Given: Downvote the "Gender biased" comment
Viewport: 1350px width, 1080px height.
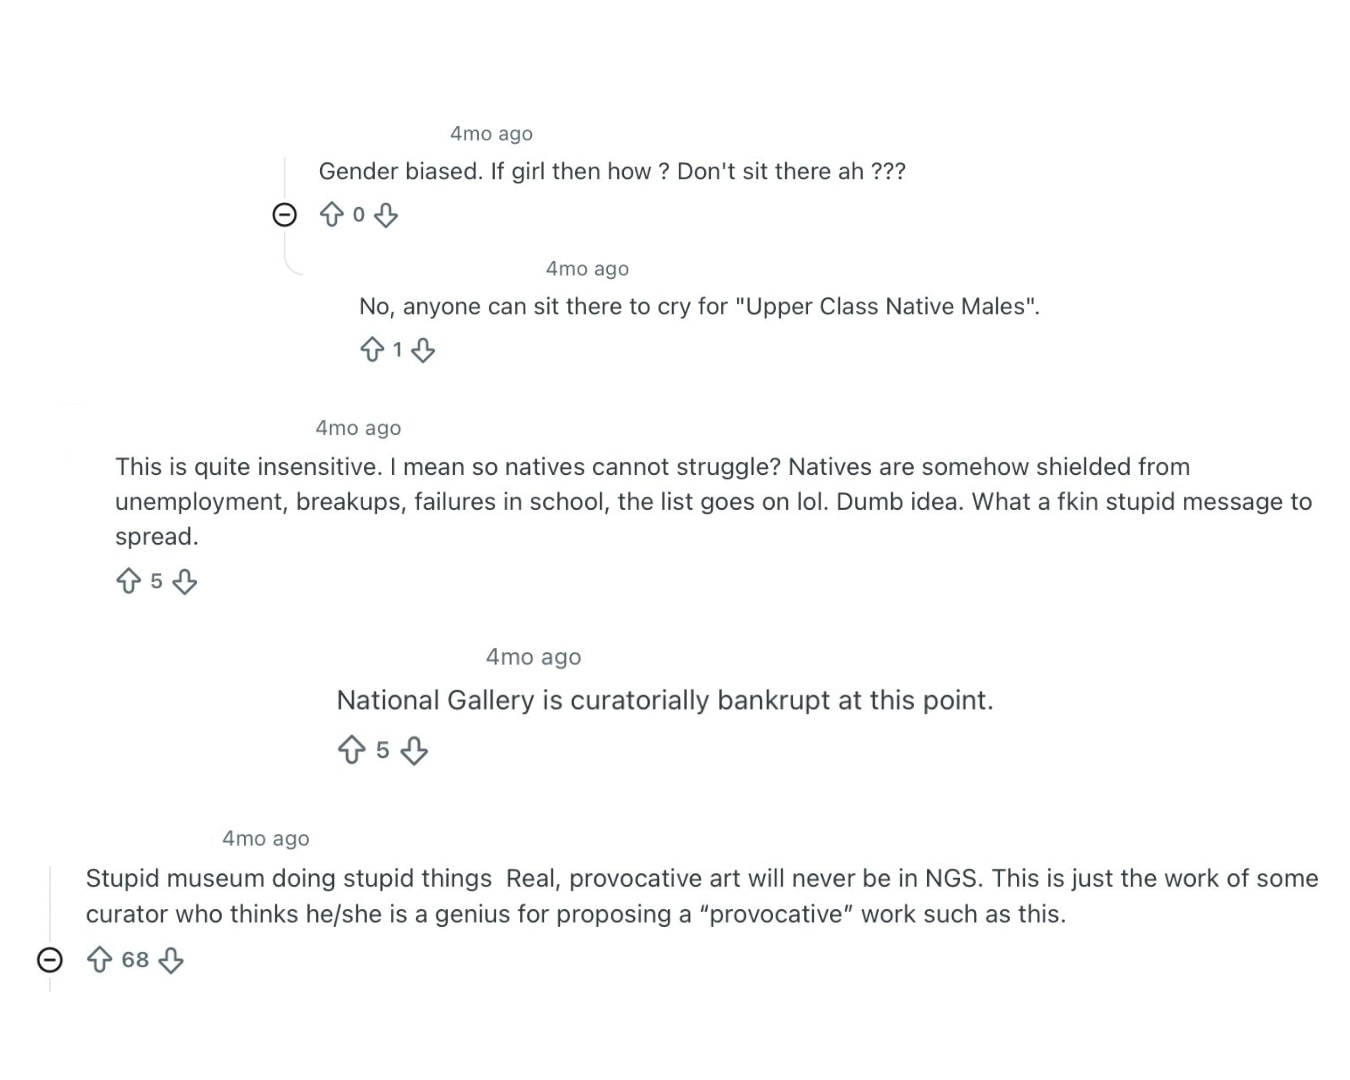Looking at the screenshot, I should (x=386, y=214).
